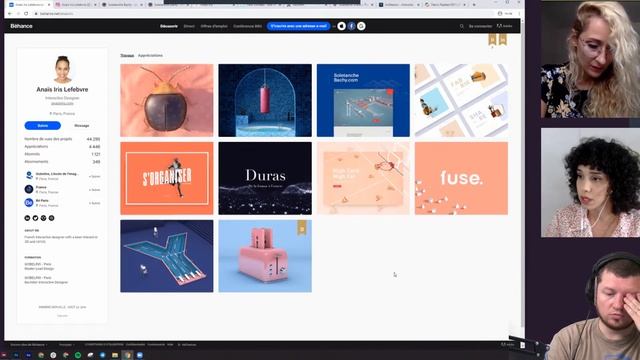Open the first social icon under profile teams
Screen dimensions: 640x360
tap(27, 218)
